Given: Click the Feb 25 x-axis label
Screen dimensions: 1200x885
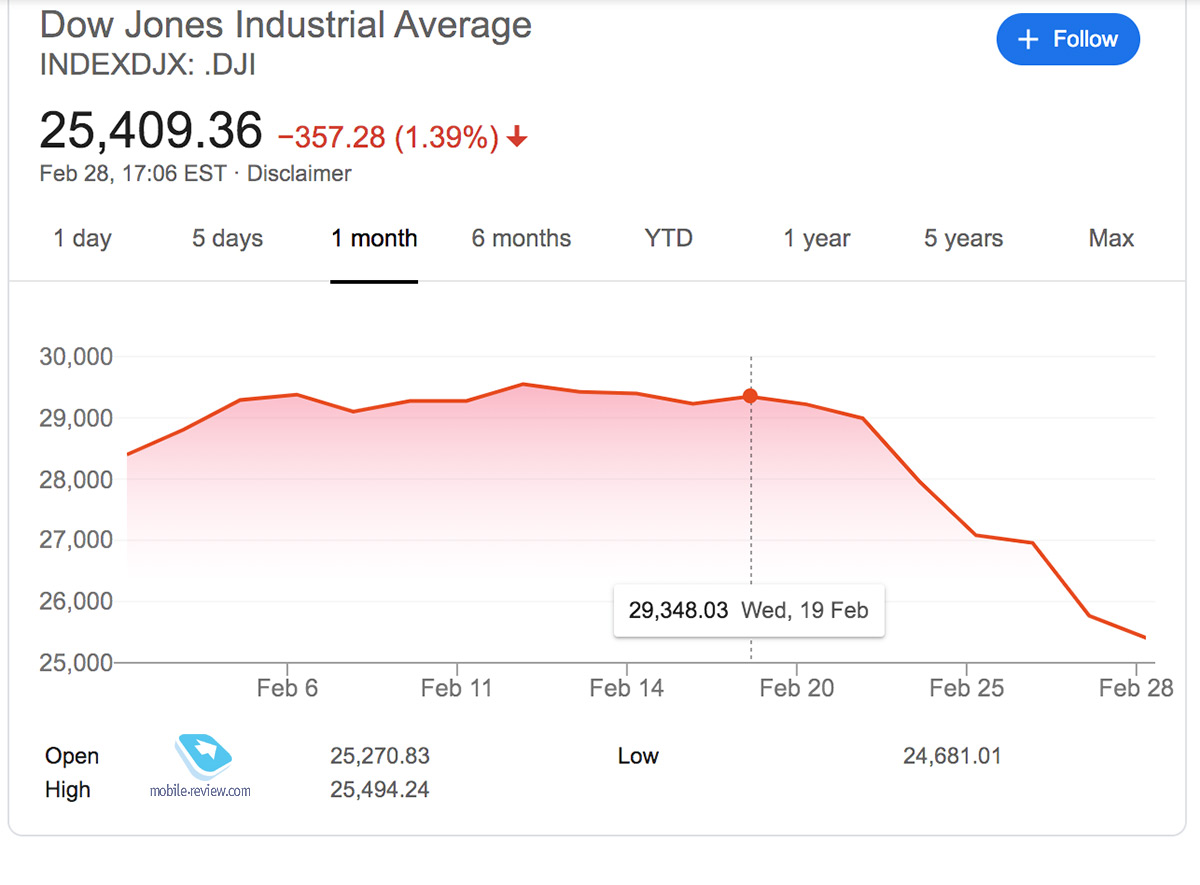Looking at the screenshot, I should tap(966, 688).
